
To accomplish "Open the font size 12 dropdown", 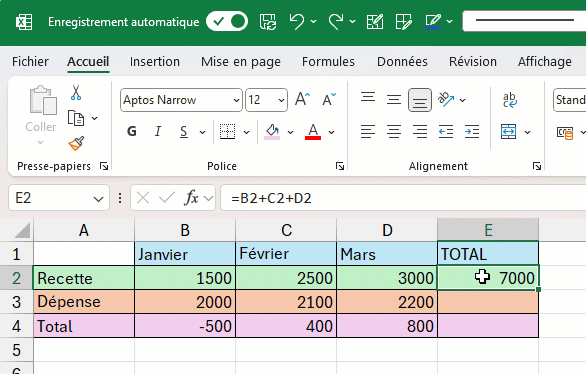I will click(281, 100).
